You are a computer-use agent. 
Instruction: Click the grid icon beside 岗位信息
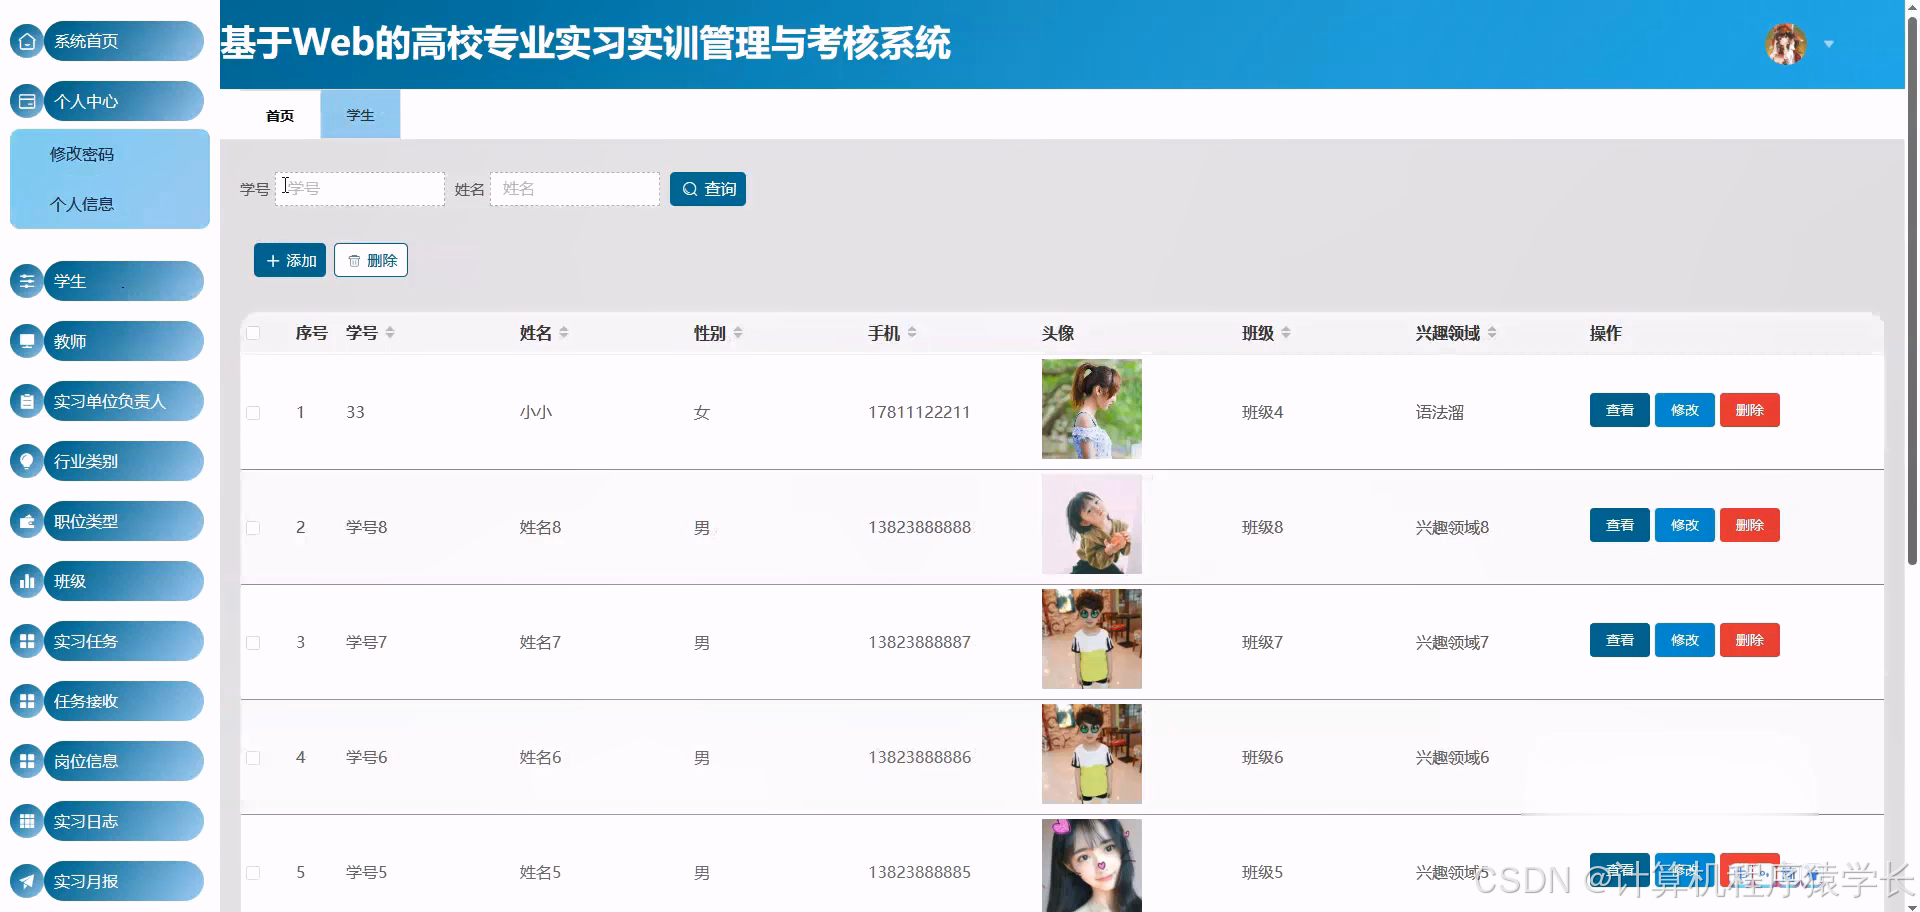click(27, 761)
